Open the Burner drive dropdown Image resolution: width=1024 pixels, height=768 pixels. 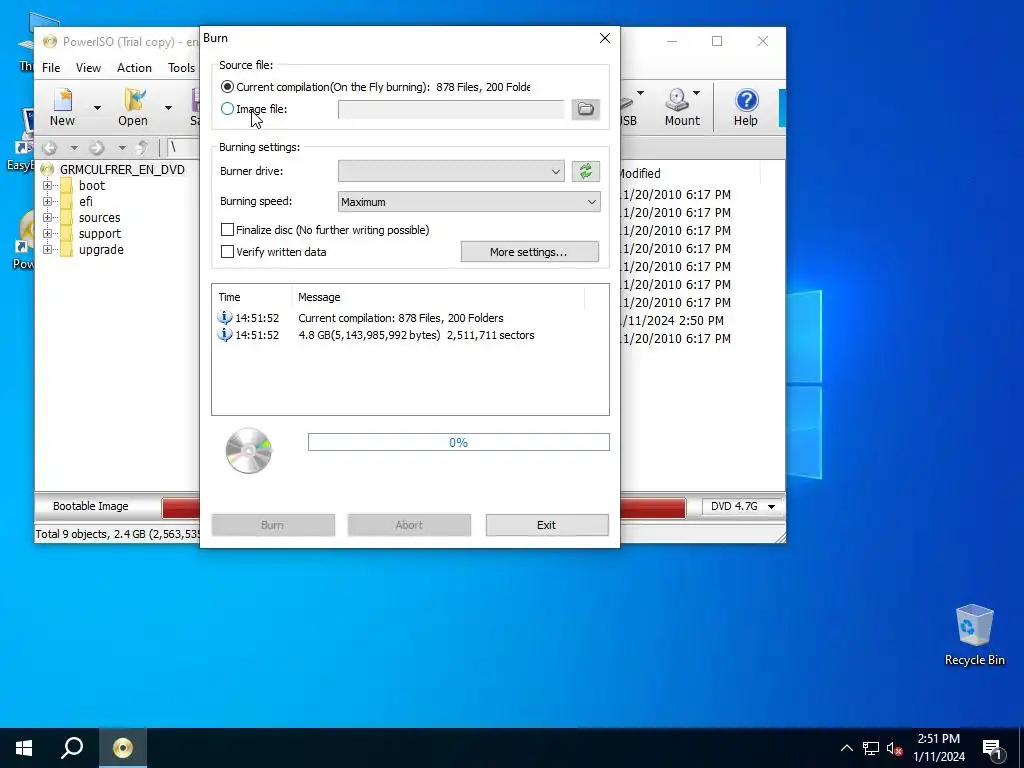451,171
